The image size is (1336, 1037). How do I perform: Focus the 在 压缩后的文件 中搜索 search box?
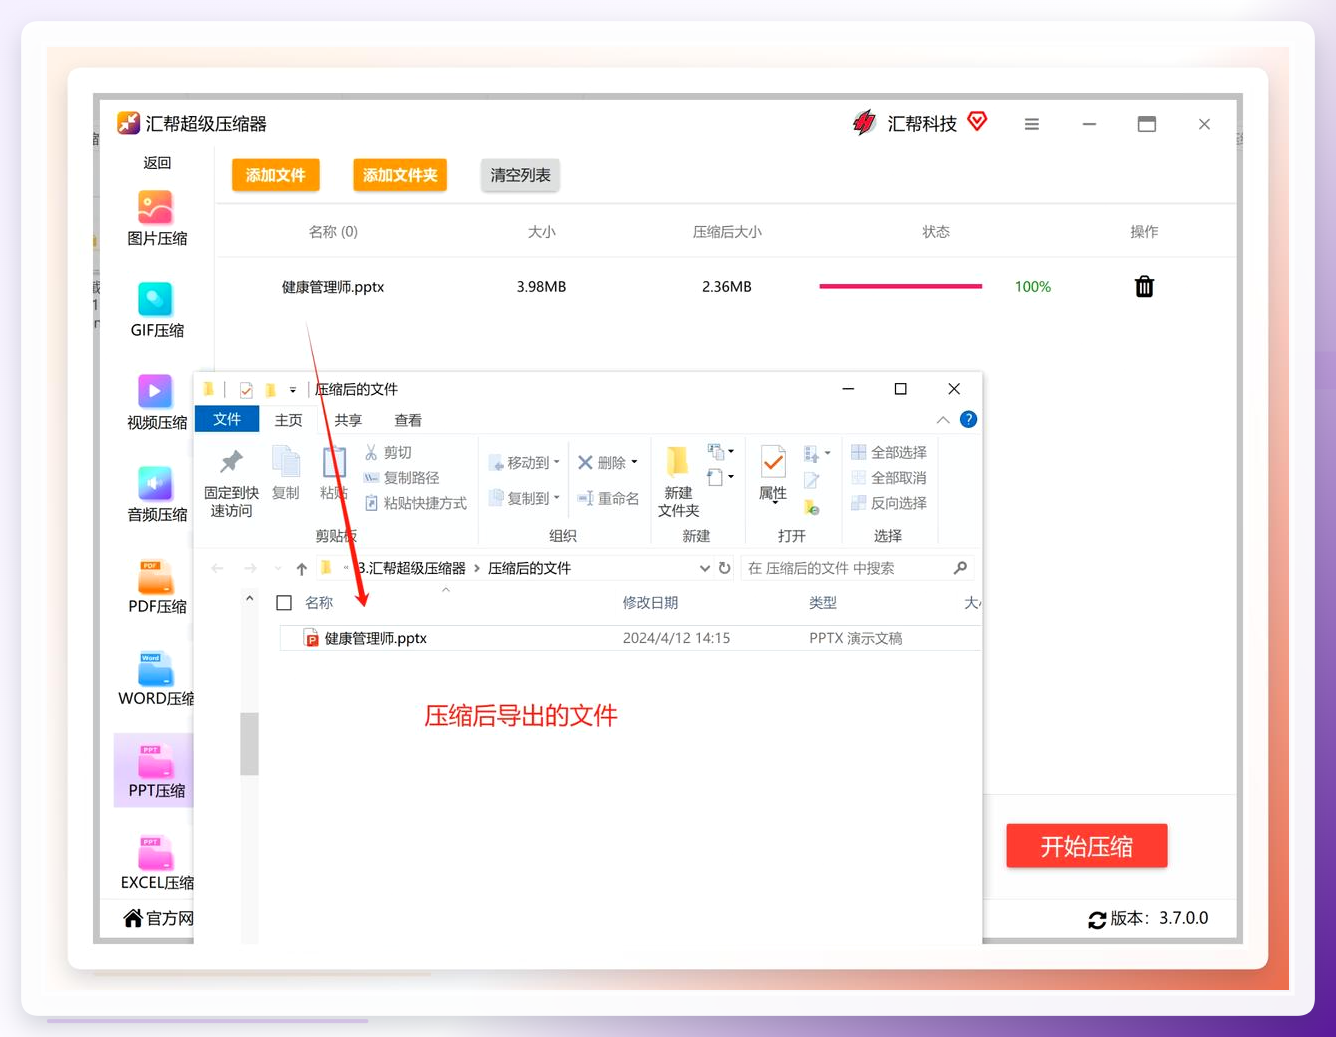tap(856, 568)
